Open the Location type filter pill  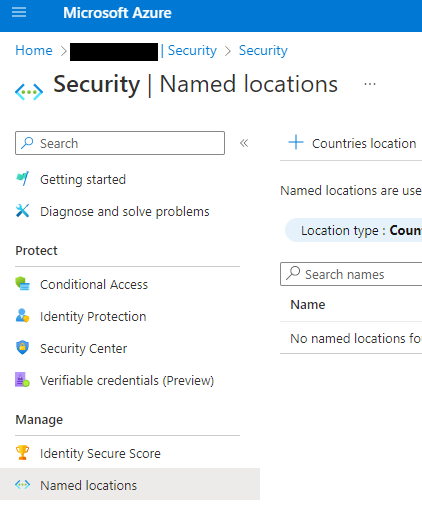tap(354, 230)
